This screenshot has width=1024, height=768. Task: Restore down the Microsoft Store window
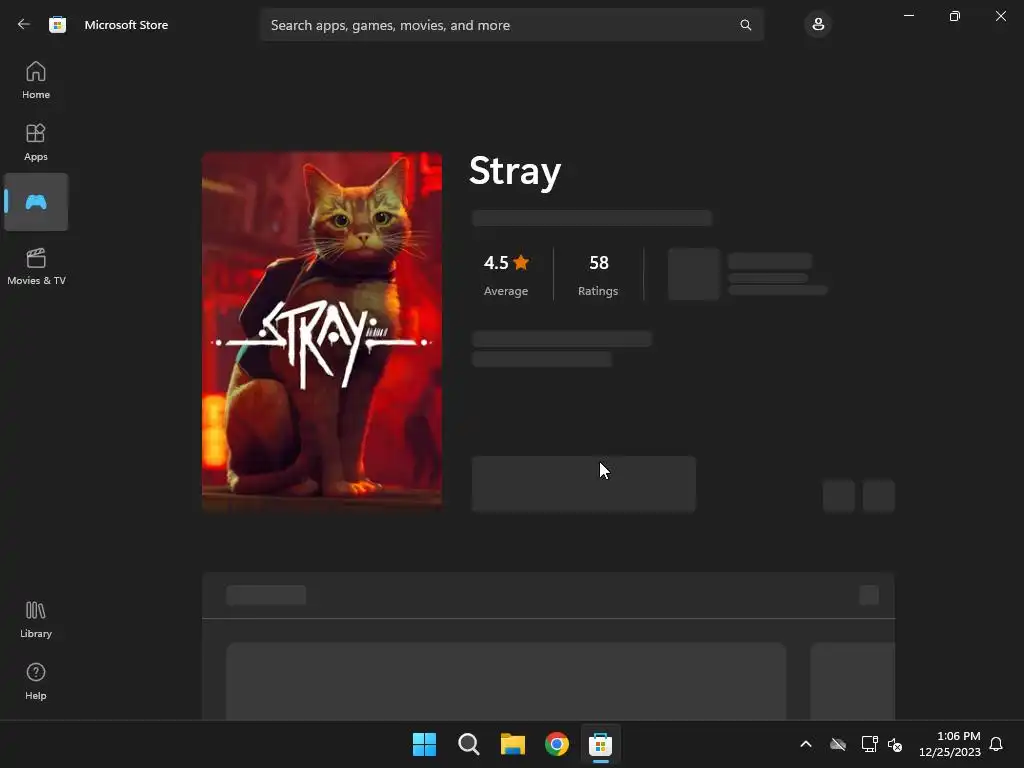pos(955,16)
